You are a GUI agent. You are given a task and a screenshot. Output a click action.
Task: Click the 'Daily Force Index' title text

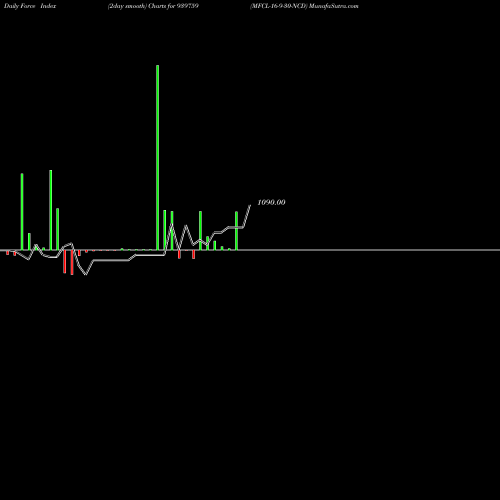[x=30, y=6]
